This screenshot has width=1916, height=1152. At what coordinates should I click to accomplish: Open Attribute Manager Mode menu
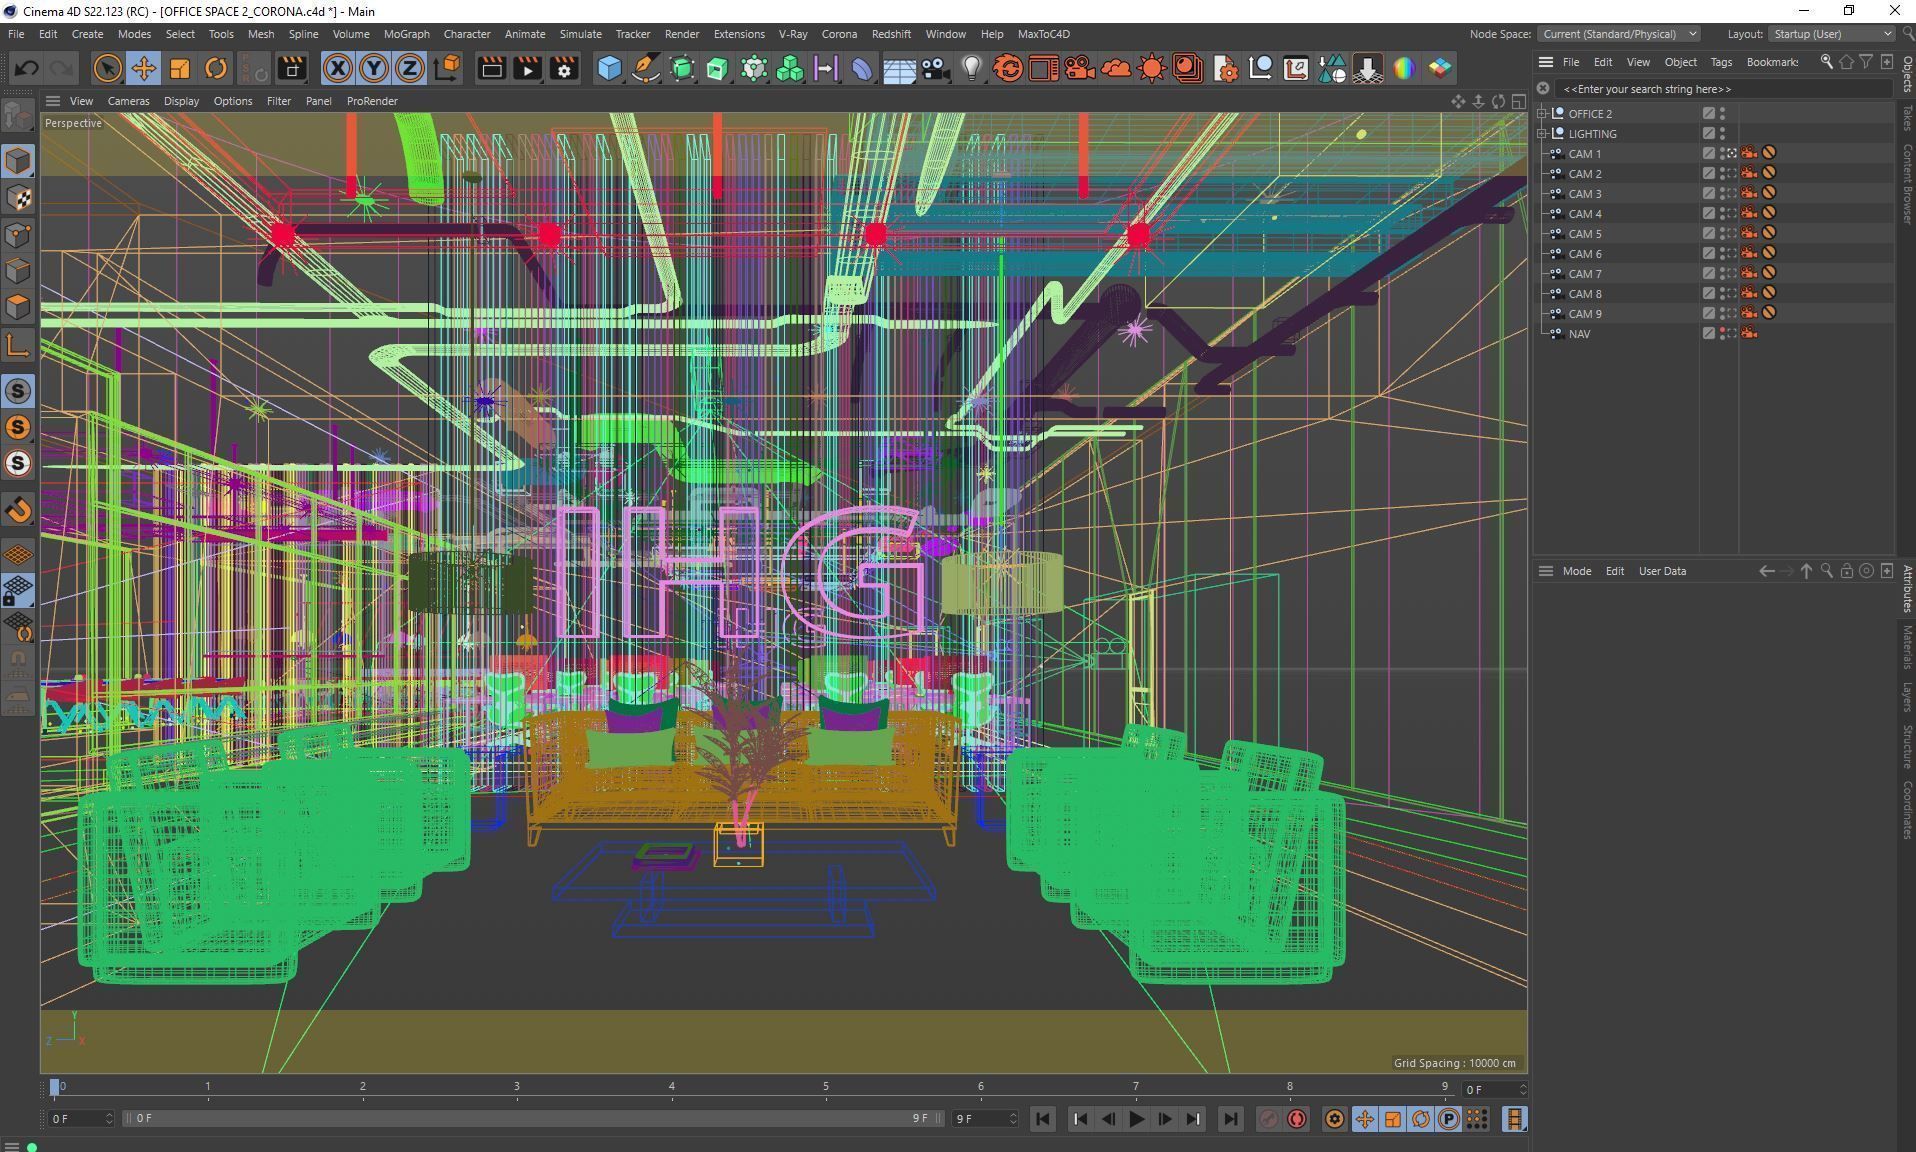coord(1576,571)
